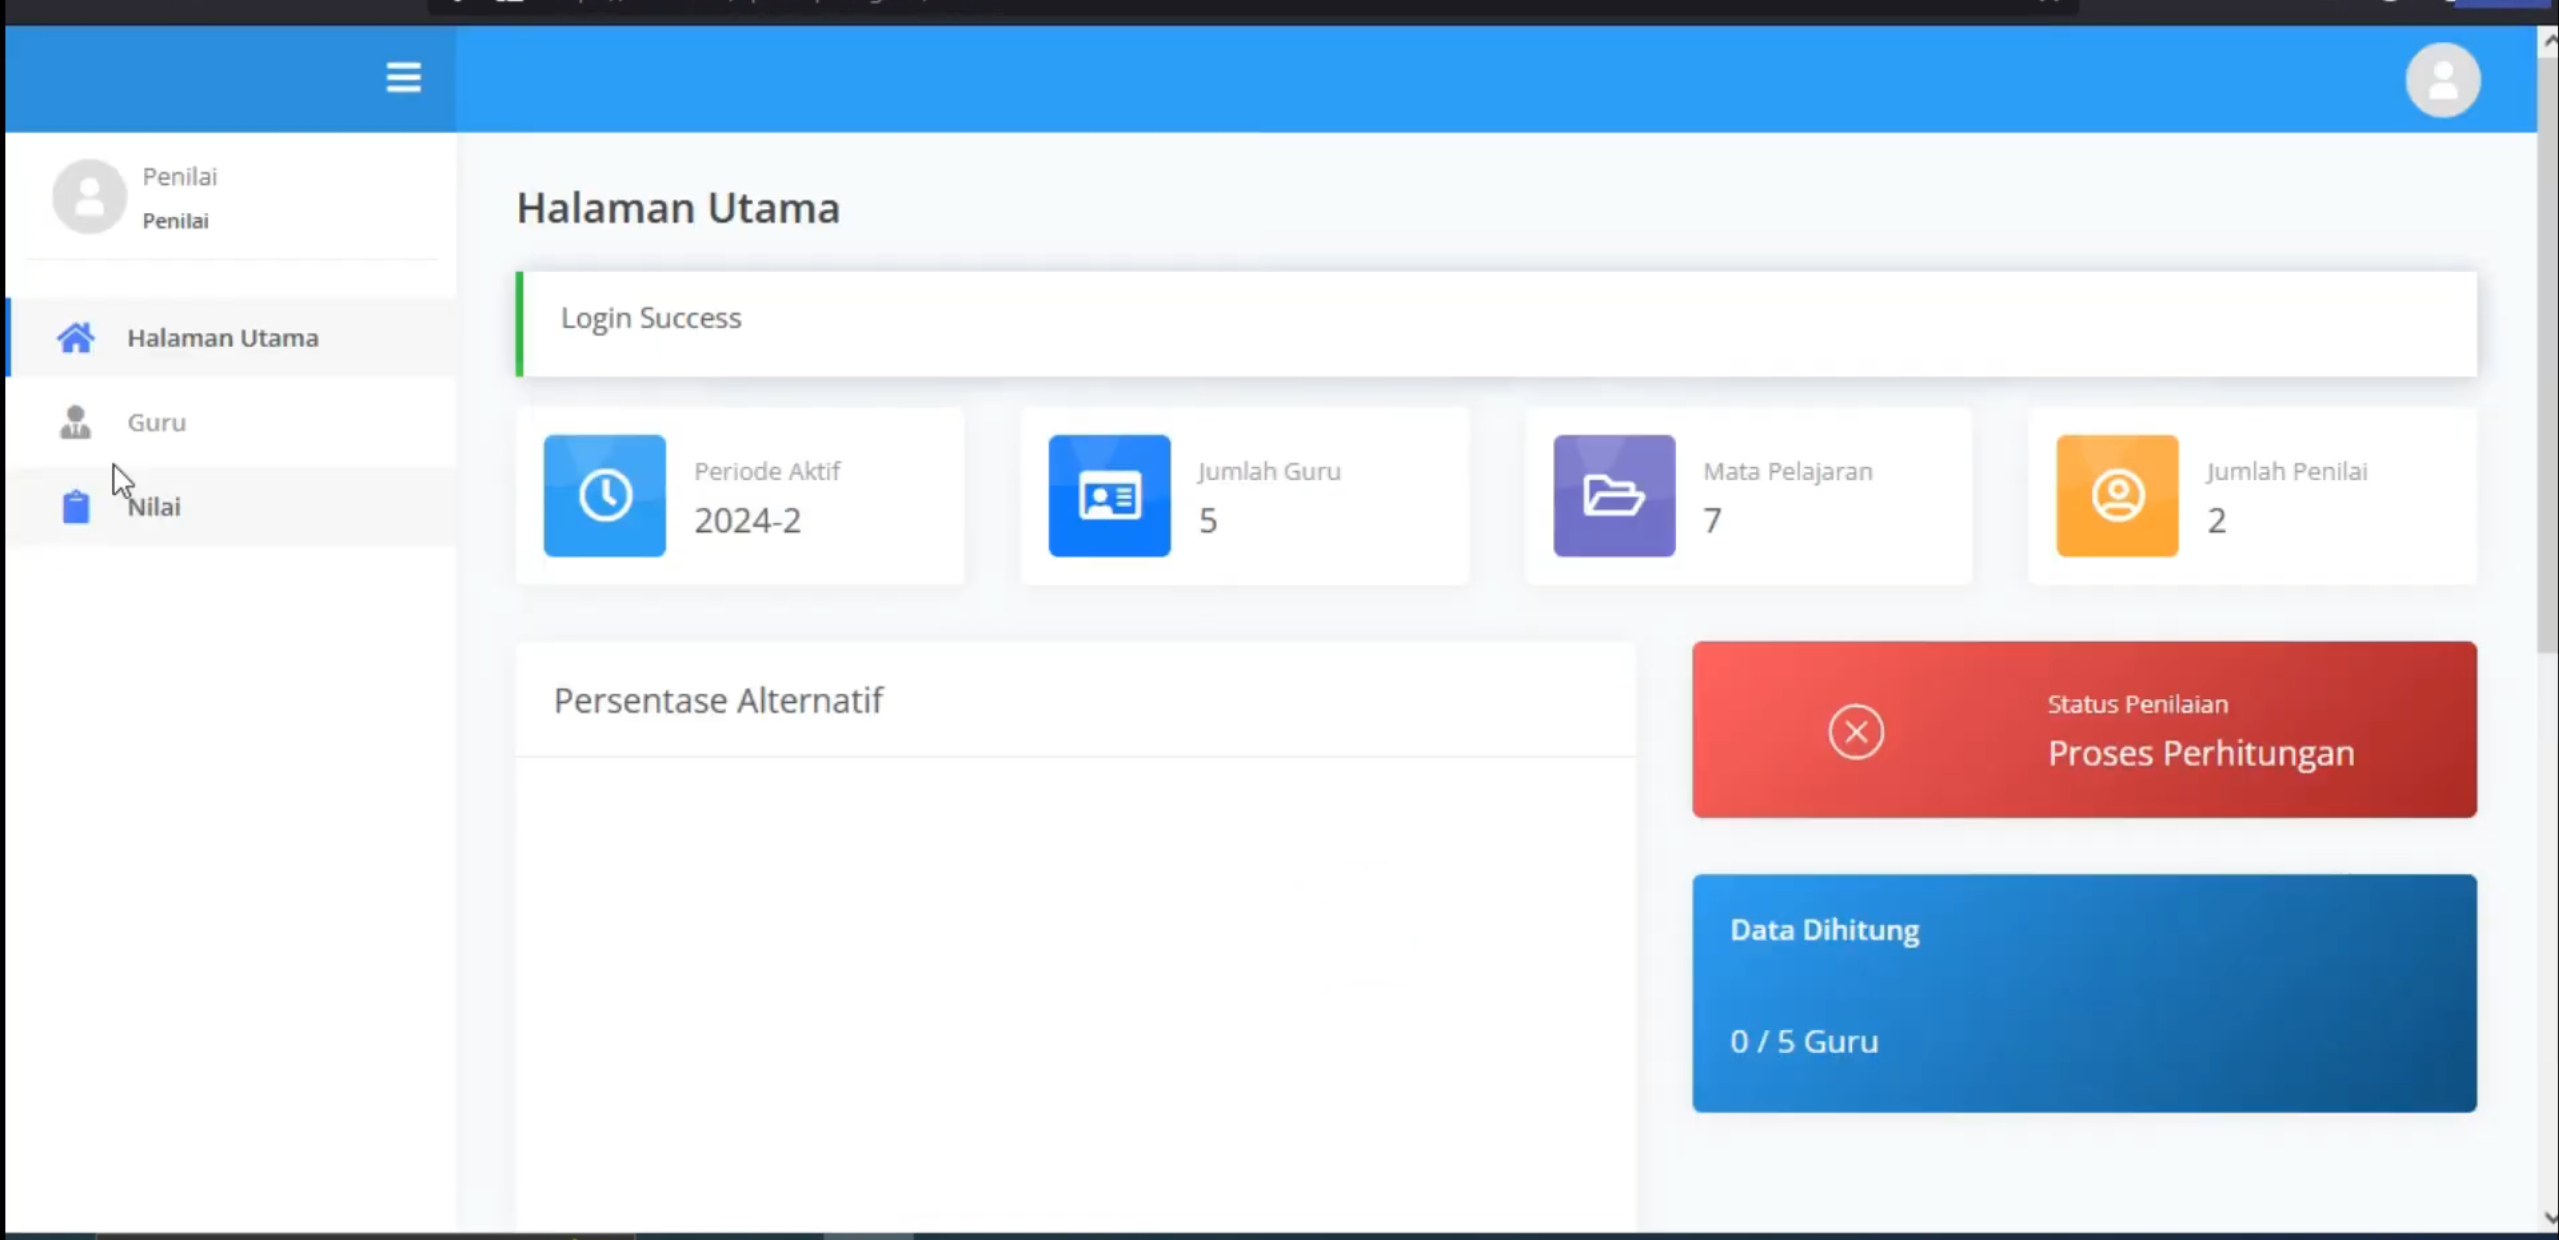This screenshot has height=1240, width=2559.
Task: Click the scrollbar up arrow
Action: pos(2549,41)
